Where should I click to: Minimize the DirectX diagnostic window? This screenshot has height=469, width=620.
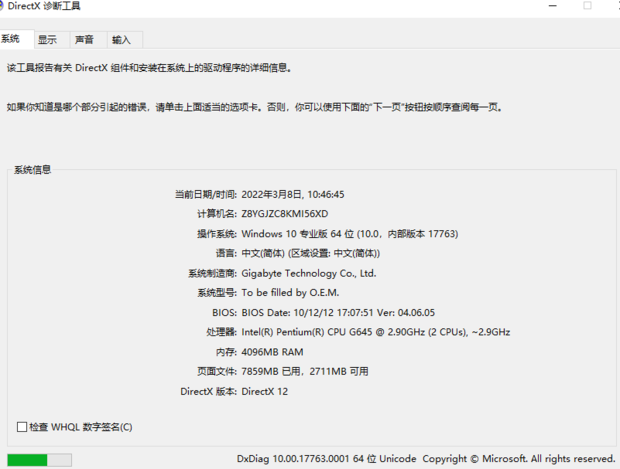(553, 6)
